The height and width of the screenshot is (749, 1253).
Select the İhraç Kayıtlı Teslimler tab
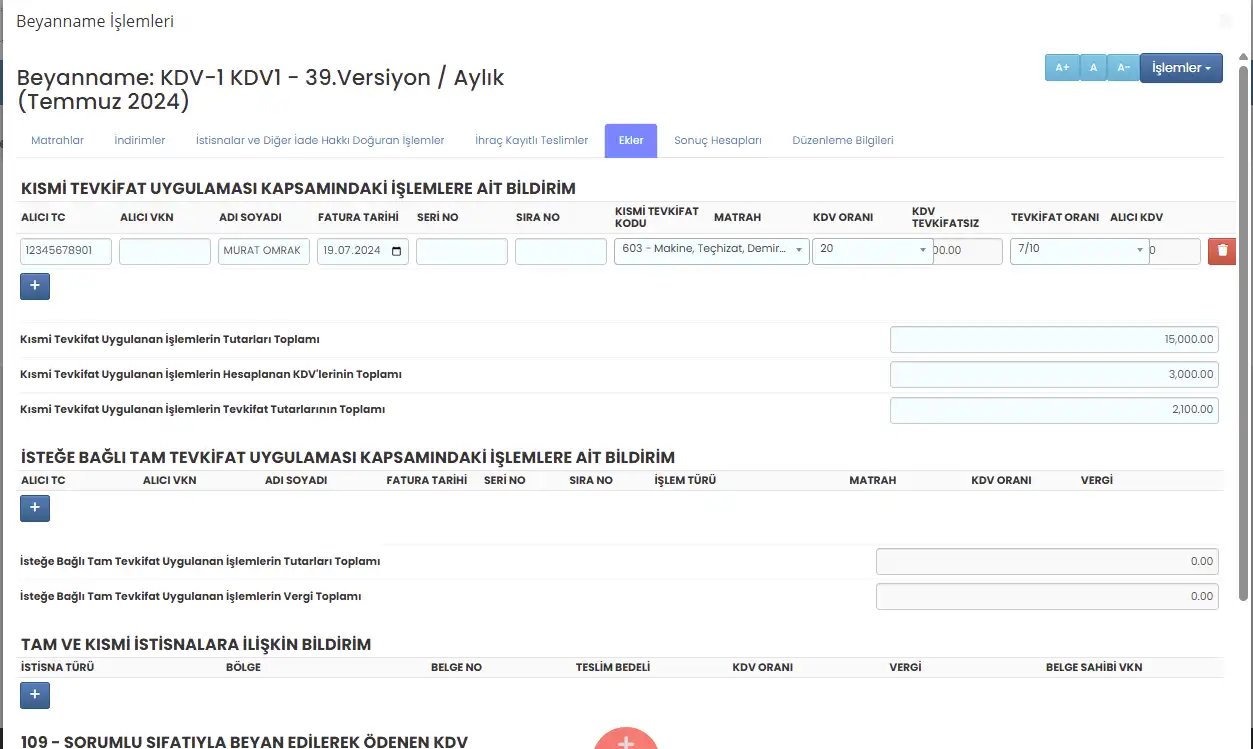pos(531,141)
